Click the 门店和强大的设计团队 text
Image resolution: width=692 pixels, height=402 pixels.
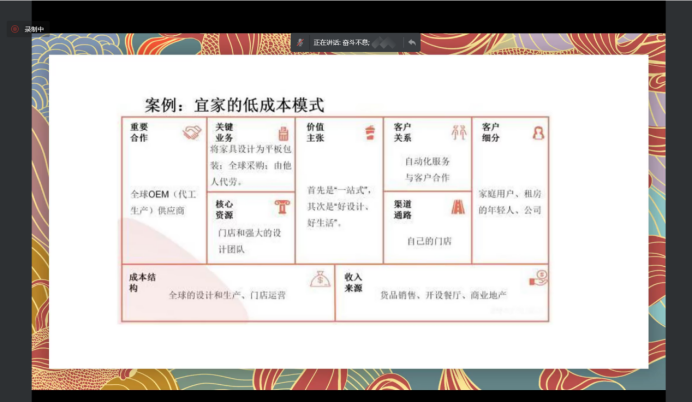250,241
